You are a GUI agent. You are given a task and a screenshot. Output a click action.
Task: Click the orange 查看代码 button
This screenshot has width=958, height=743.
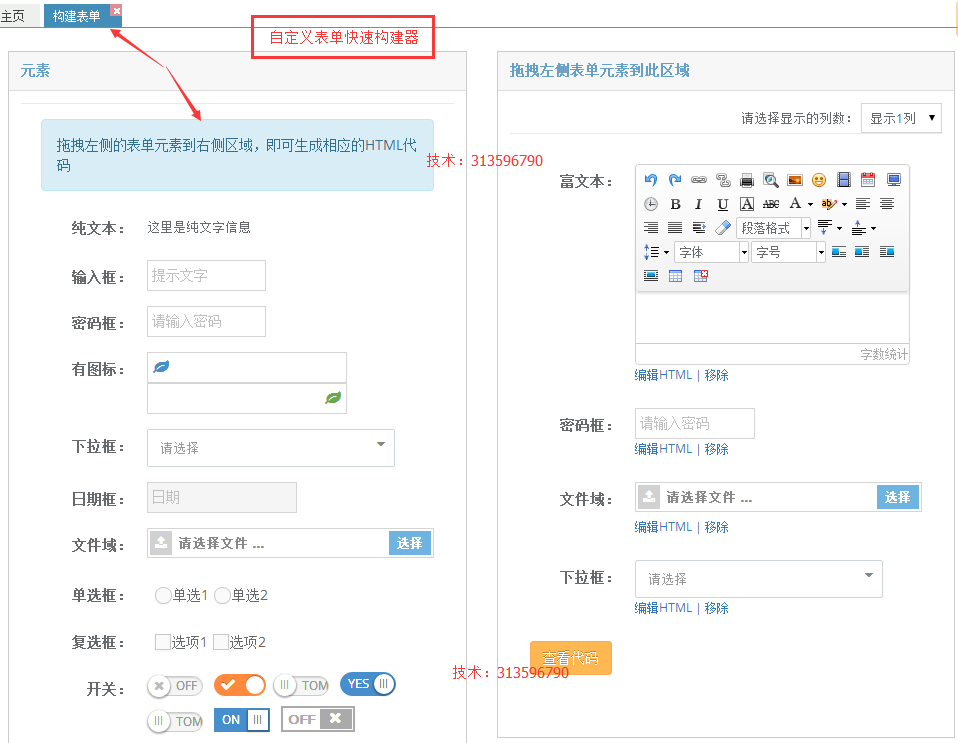coord(571,658)
